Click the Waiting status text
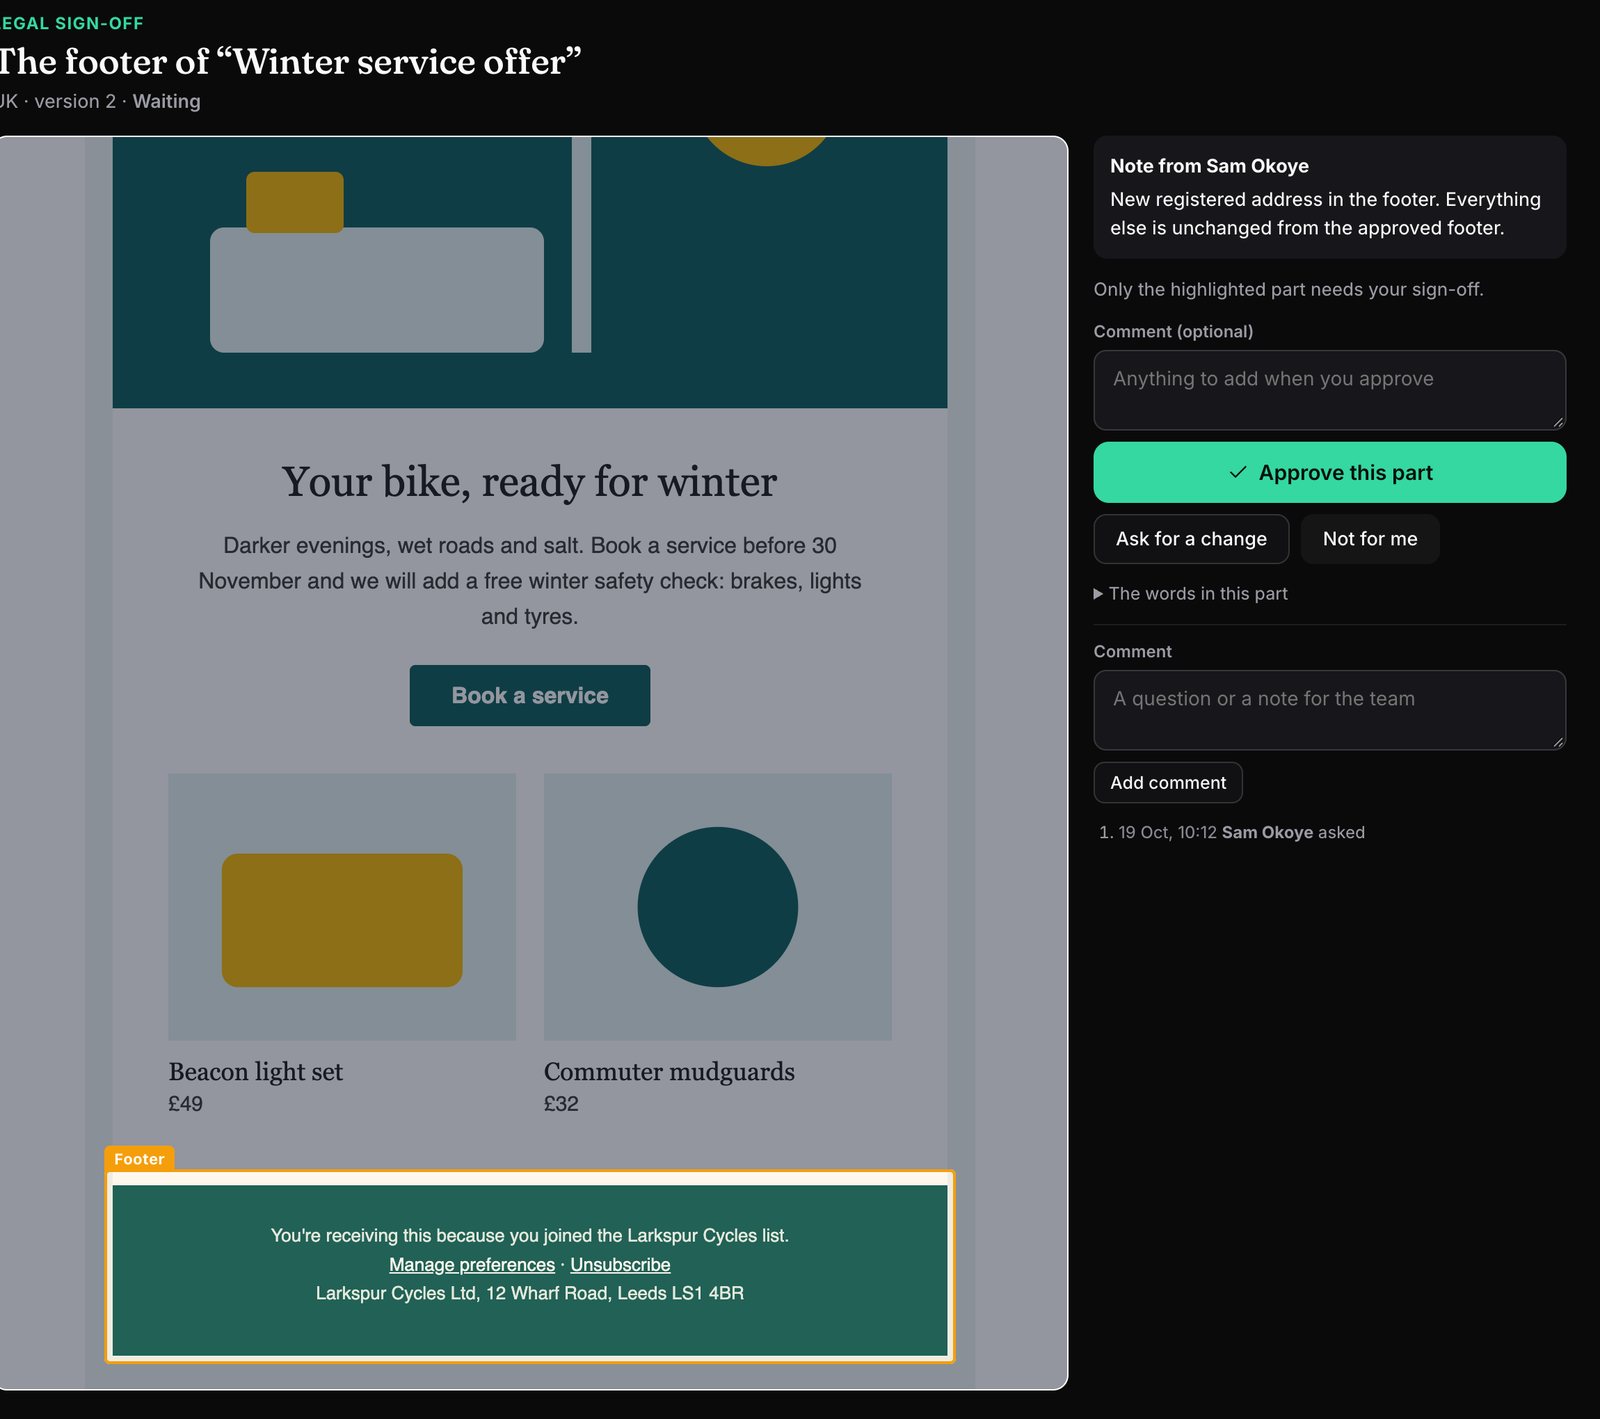The width and height of the screenshot is (1600, 1419). pyautogui.click(x=166, y=101)
